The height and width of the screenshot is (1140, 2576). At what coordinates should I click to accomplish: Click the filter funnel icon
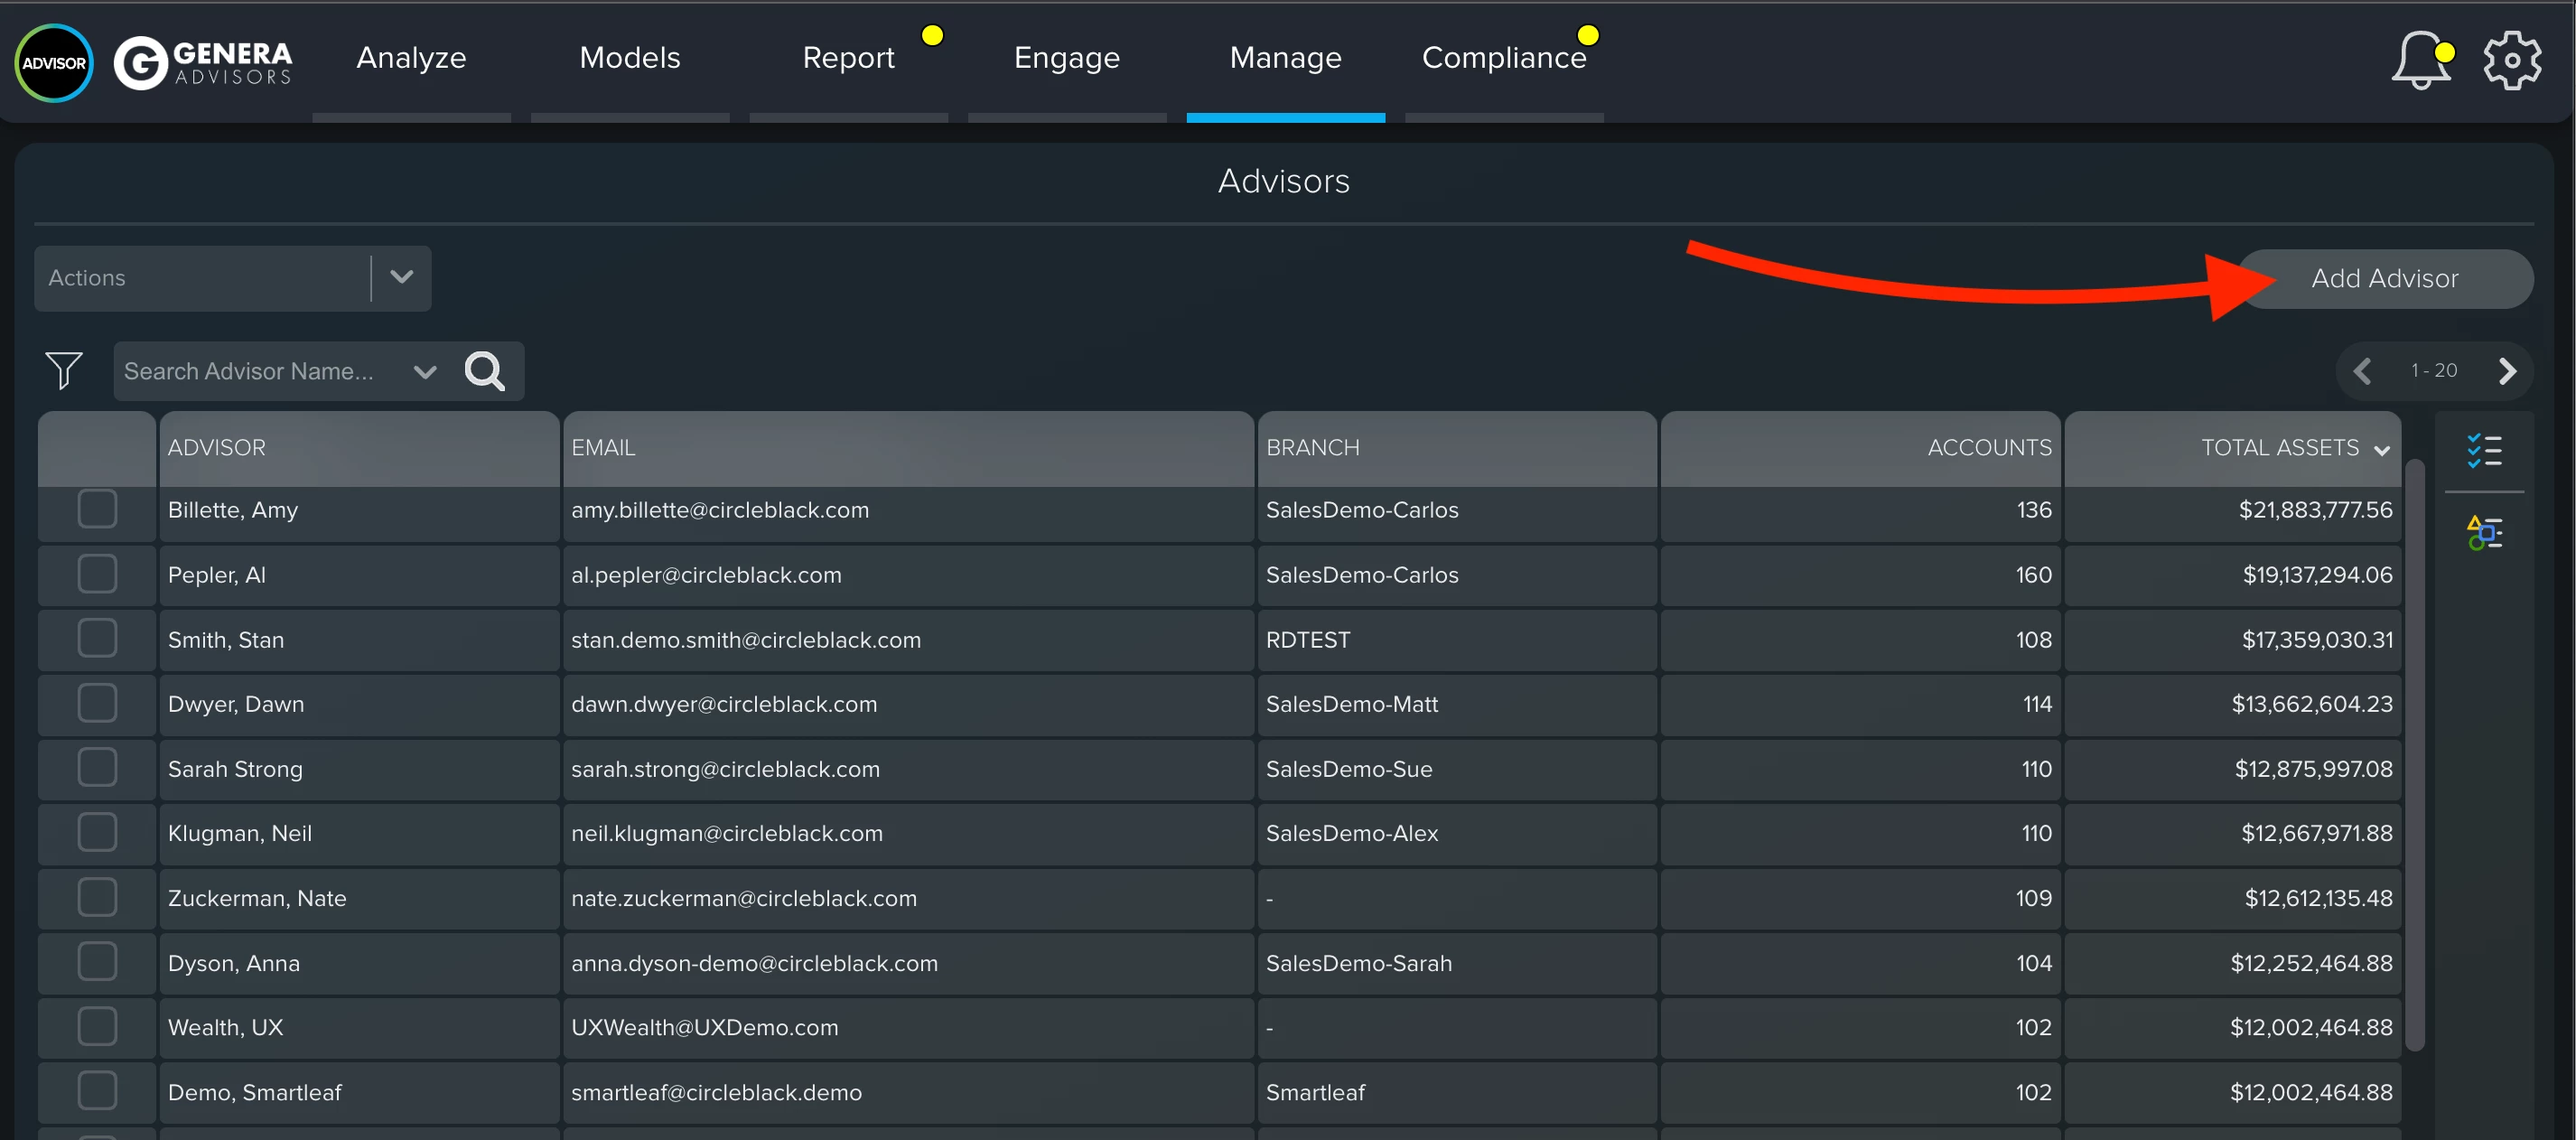click(64, 370)
